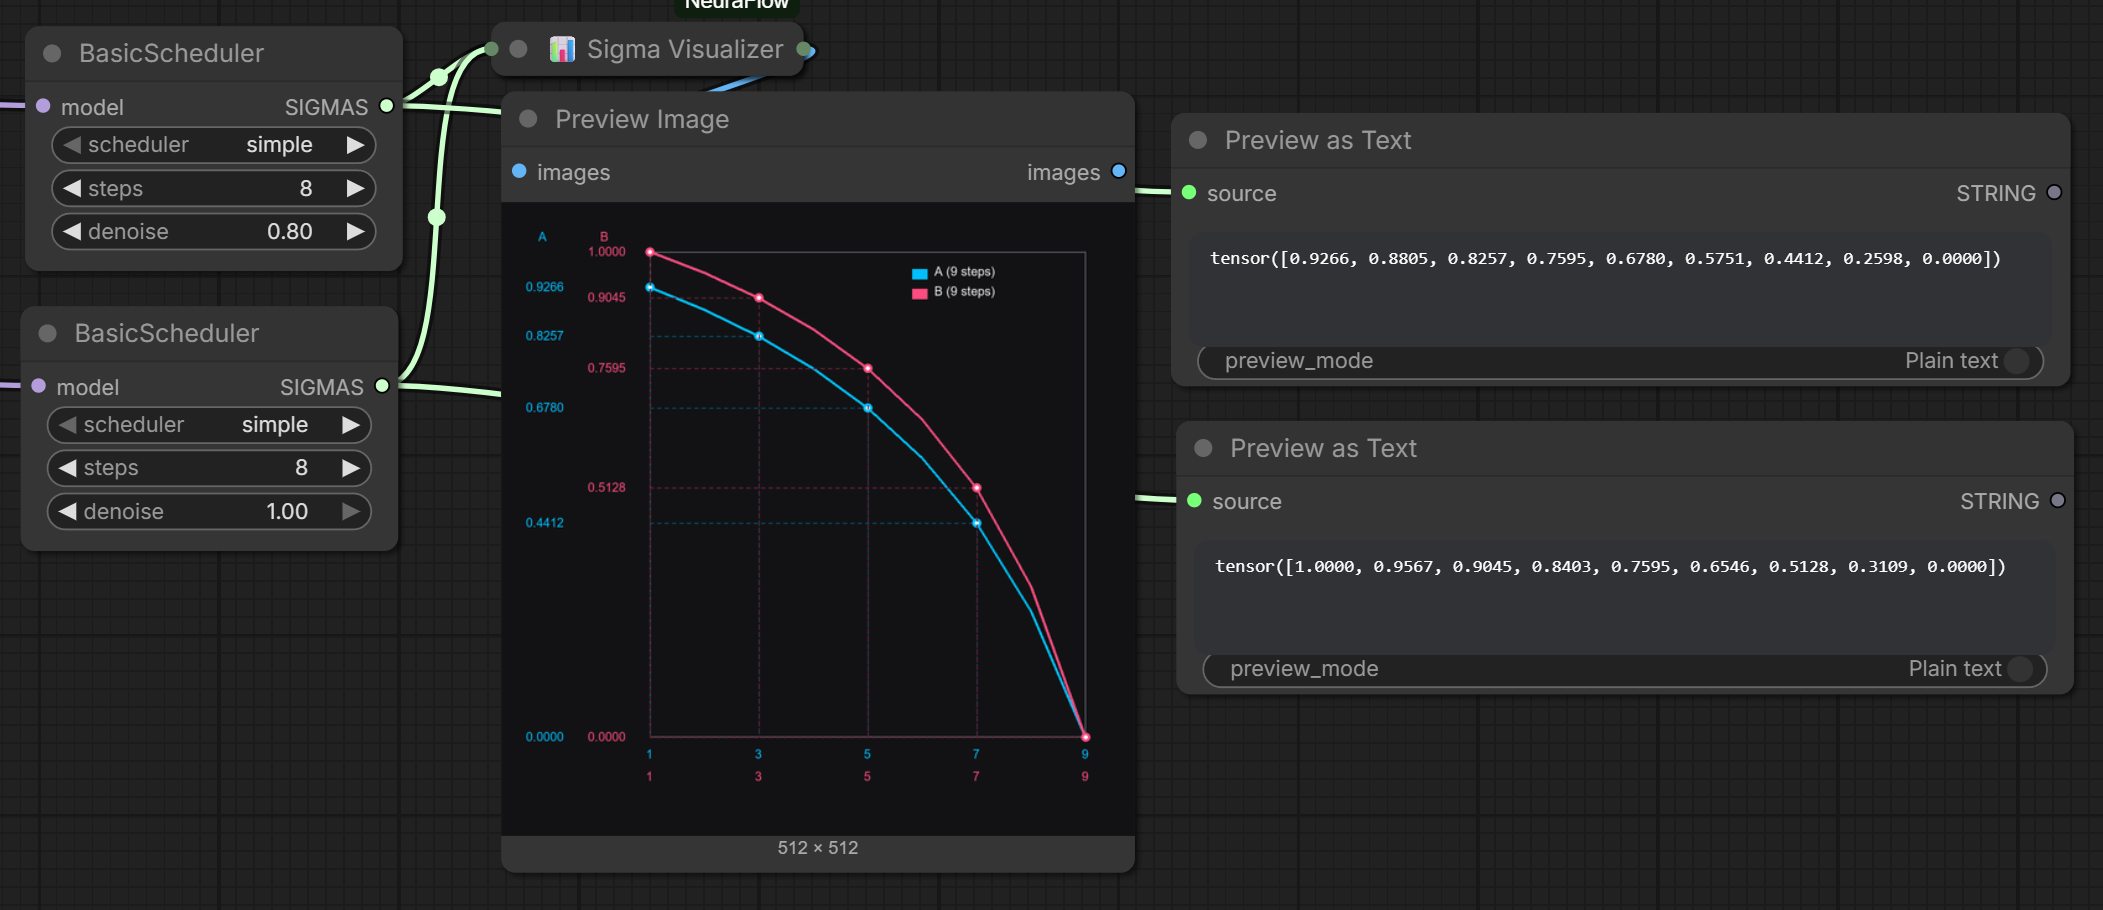Click model input socket on top BasicScheduler
2103x910 pixels.
coord(43,105)
